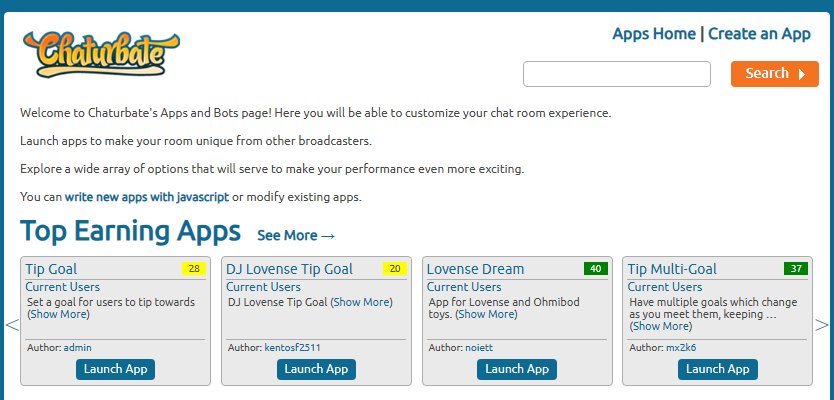Open author noiett profile

click(x=479, y=348)
